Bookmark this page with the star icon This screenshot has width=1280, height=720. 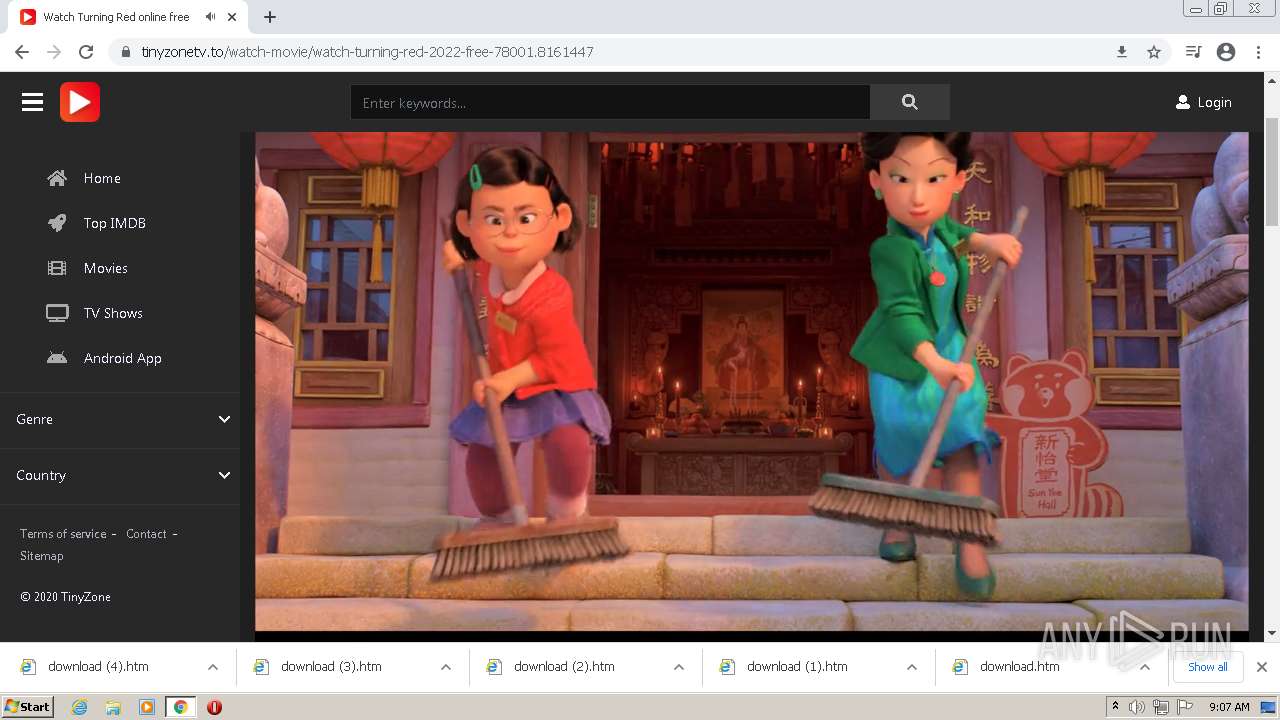pyautogui.click(x=1154, y=52)
